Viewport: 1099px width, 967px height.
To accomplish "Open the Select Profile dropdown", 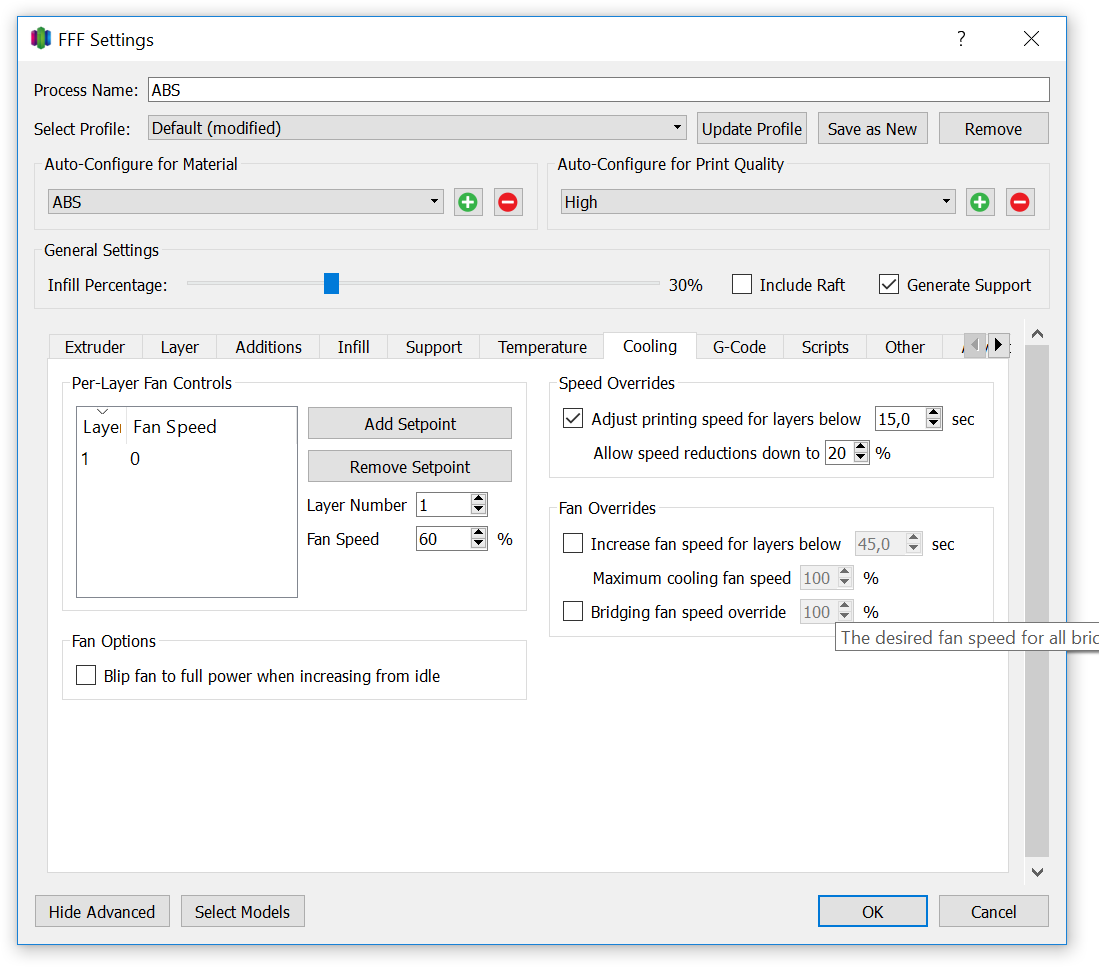I will tap(418, 128).
